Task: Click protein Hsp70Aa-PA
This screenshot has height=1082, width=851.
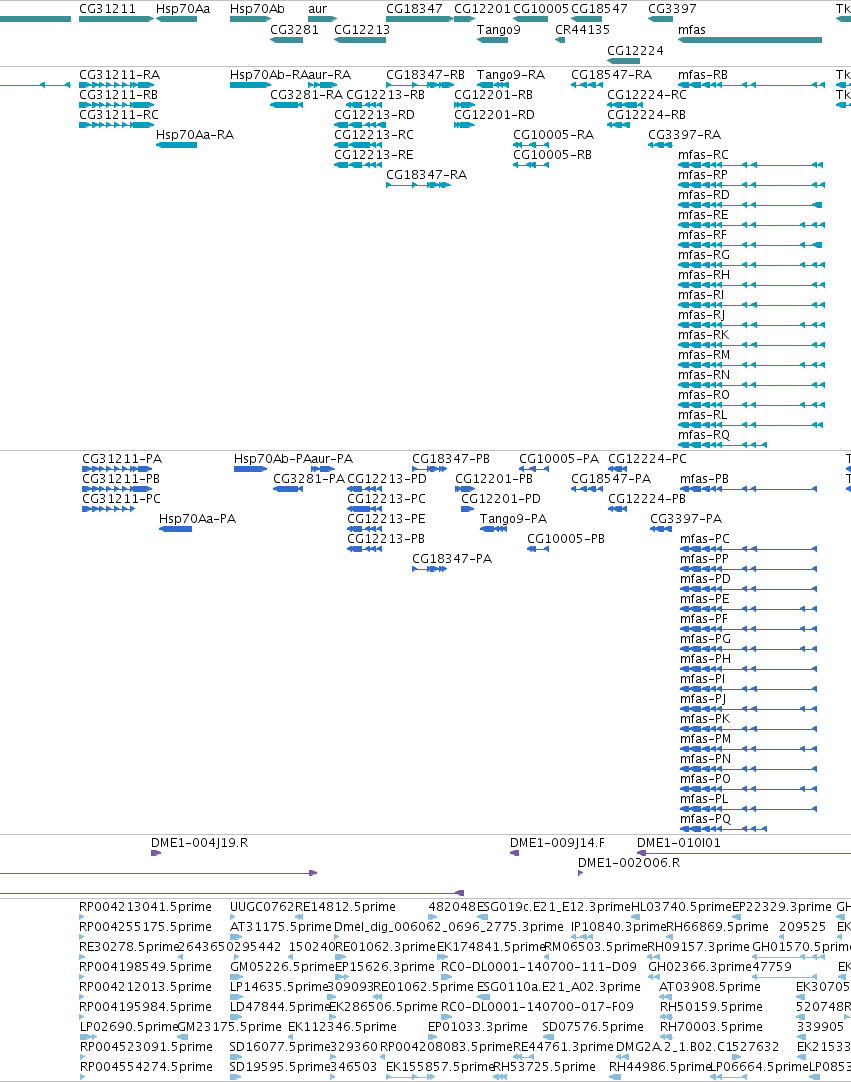Action: [175, 529]
